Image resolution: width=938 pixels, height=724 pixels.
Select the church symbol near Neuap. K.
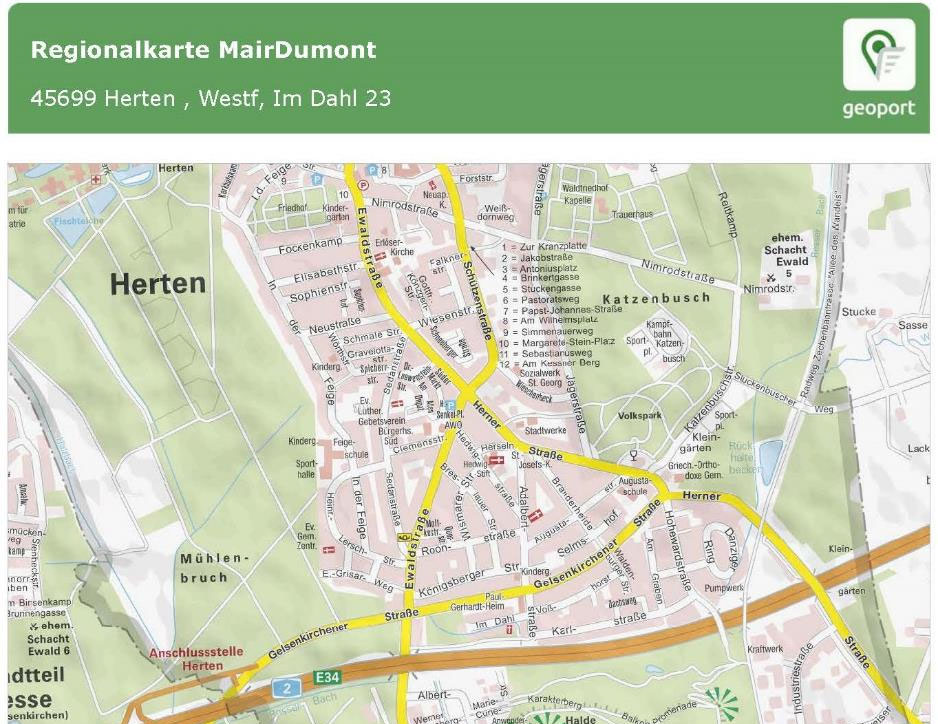click(433, 184)
